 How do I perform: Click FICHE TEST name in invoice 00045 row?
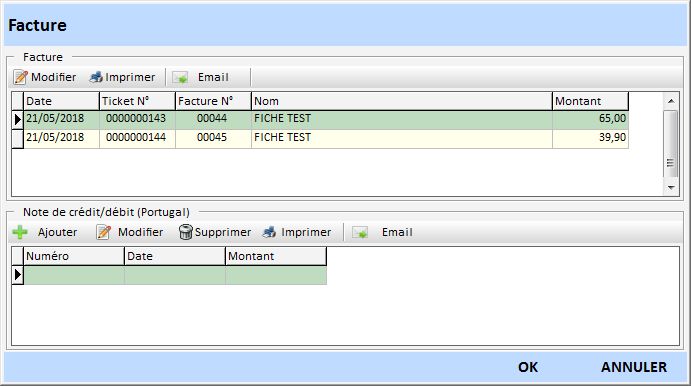point(282,137)
